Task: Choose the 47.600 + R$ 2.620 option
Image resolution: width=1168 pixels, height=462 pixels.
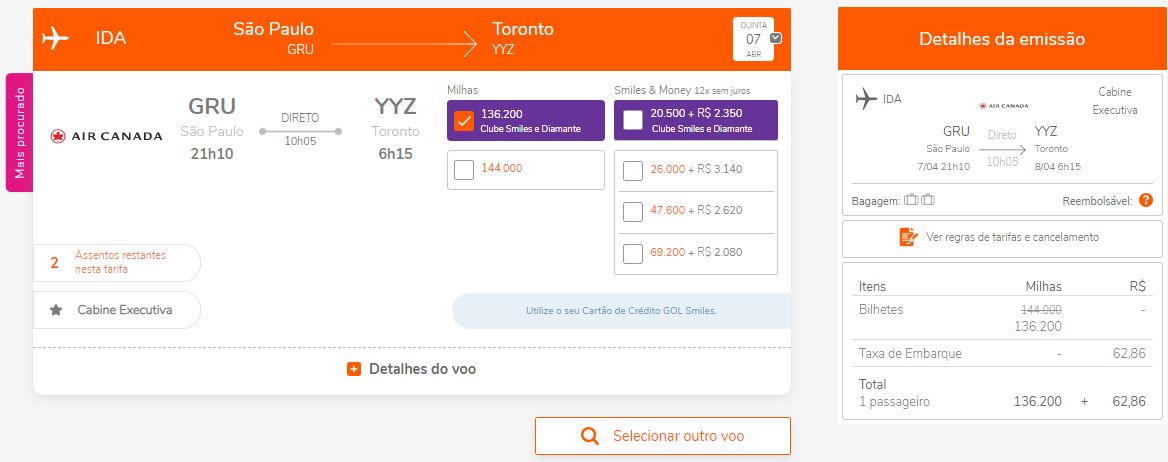Action: click(632, 212)
